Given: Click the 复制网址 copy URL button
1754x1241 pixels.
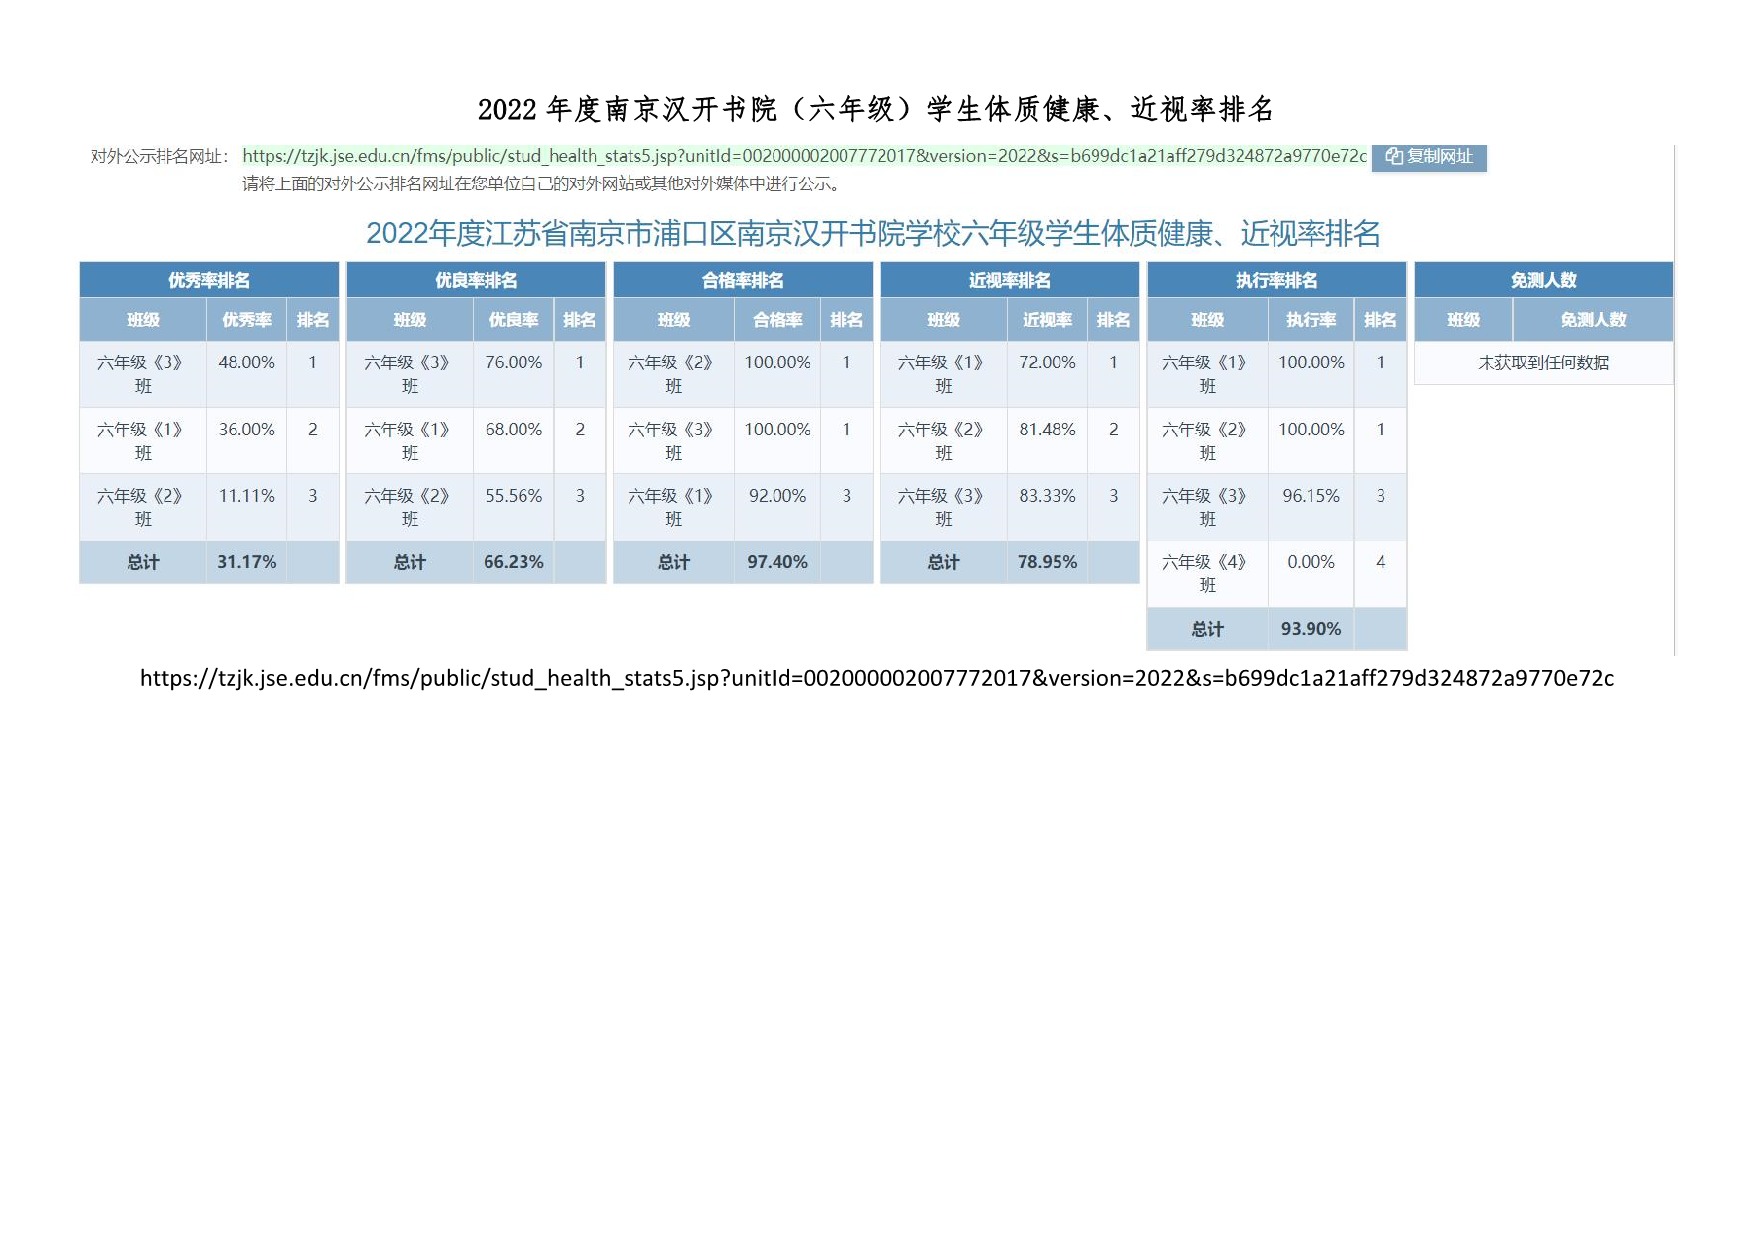Looking at the screenshot, I should coord(1429,157).
